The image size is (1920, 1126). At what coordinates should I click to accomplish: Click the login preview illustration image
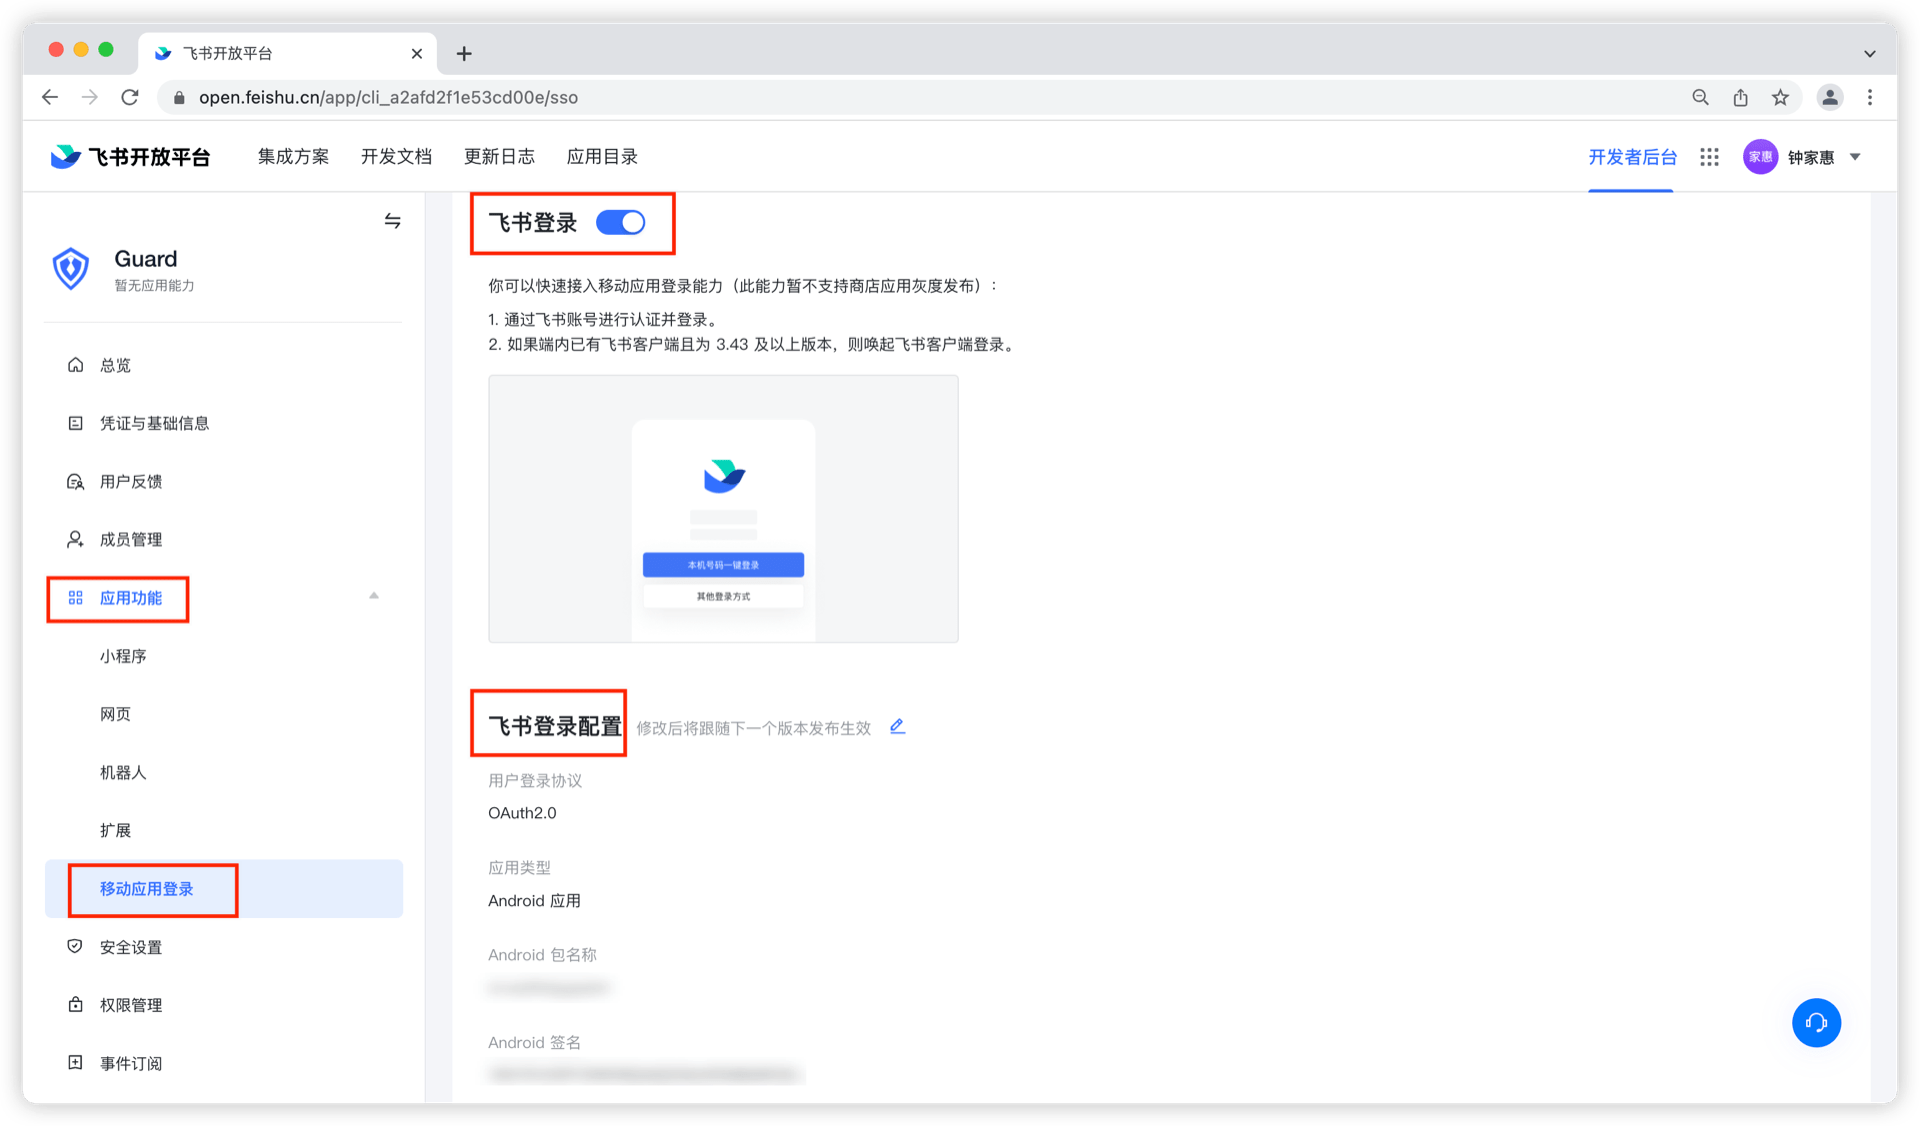click(x=723, y=509)
